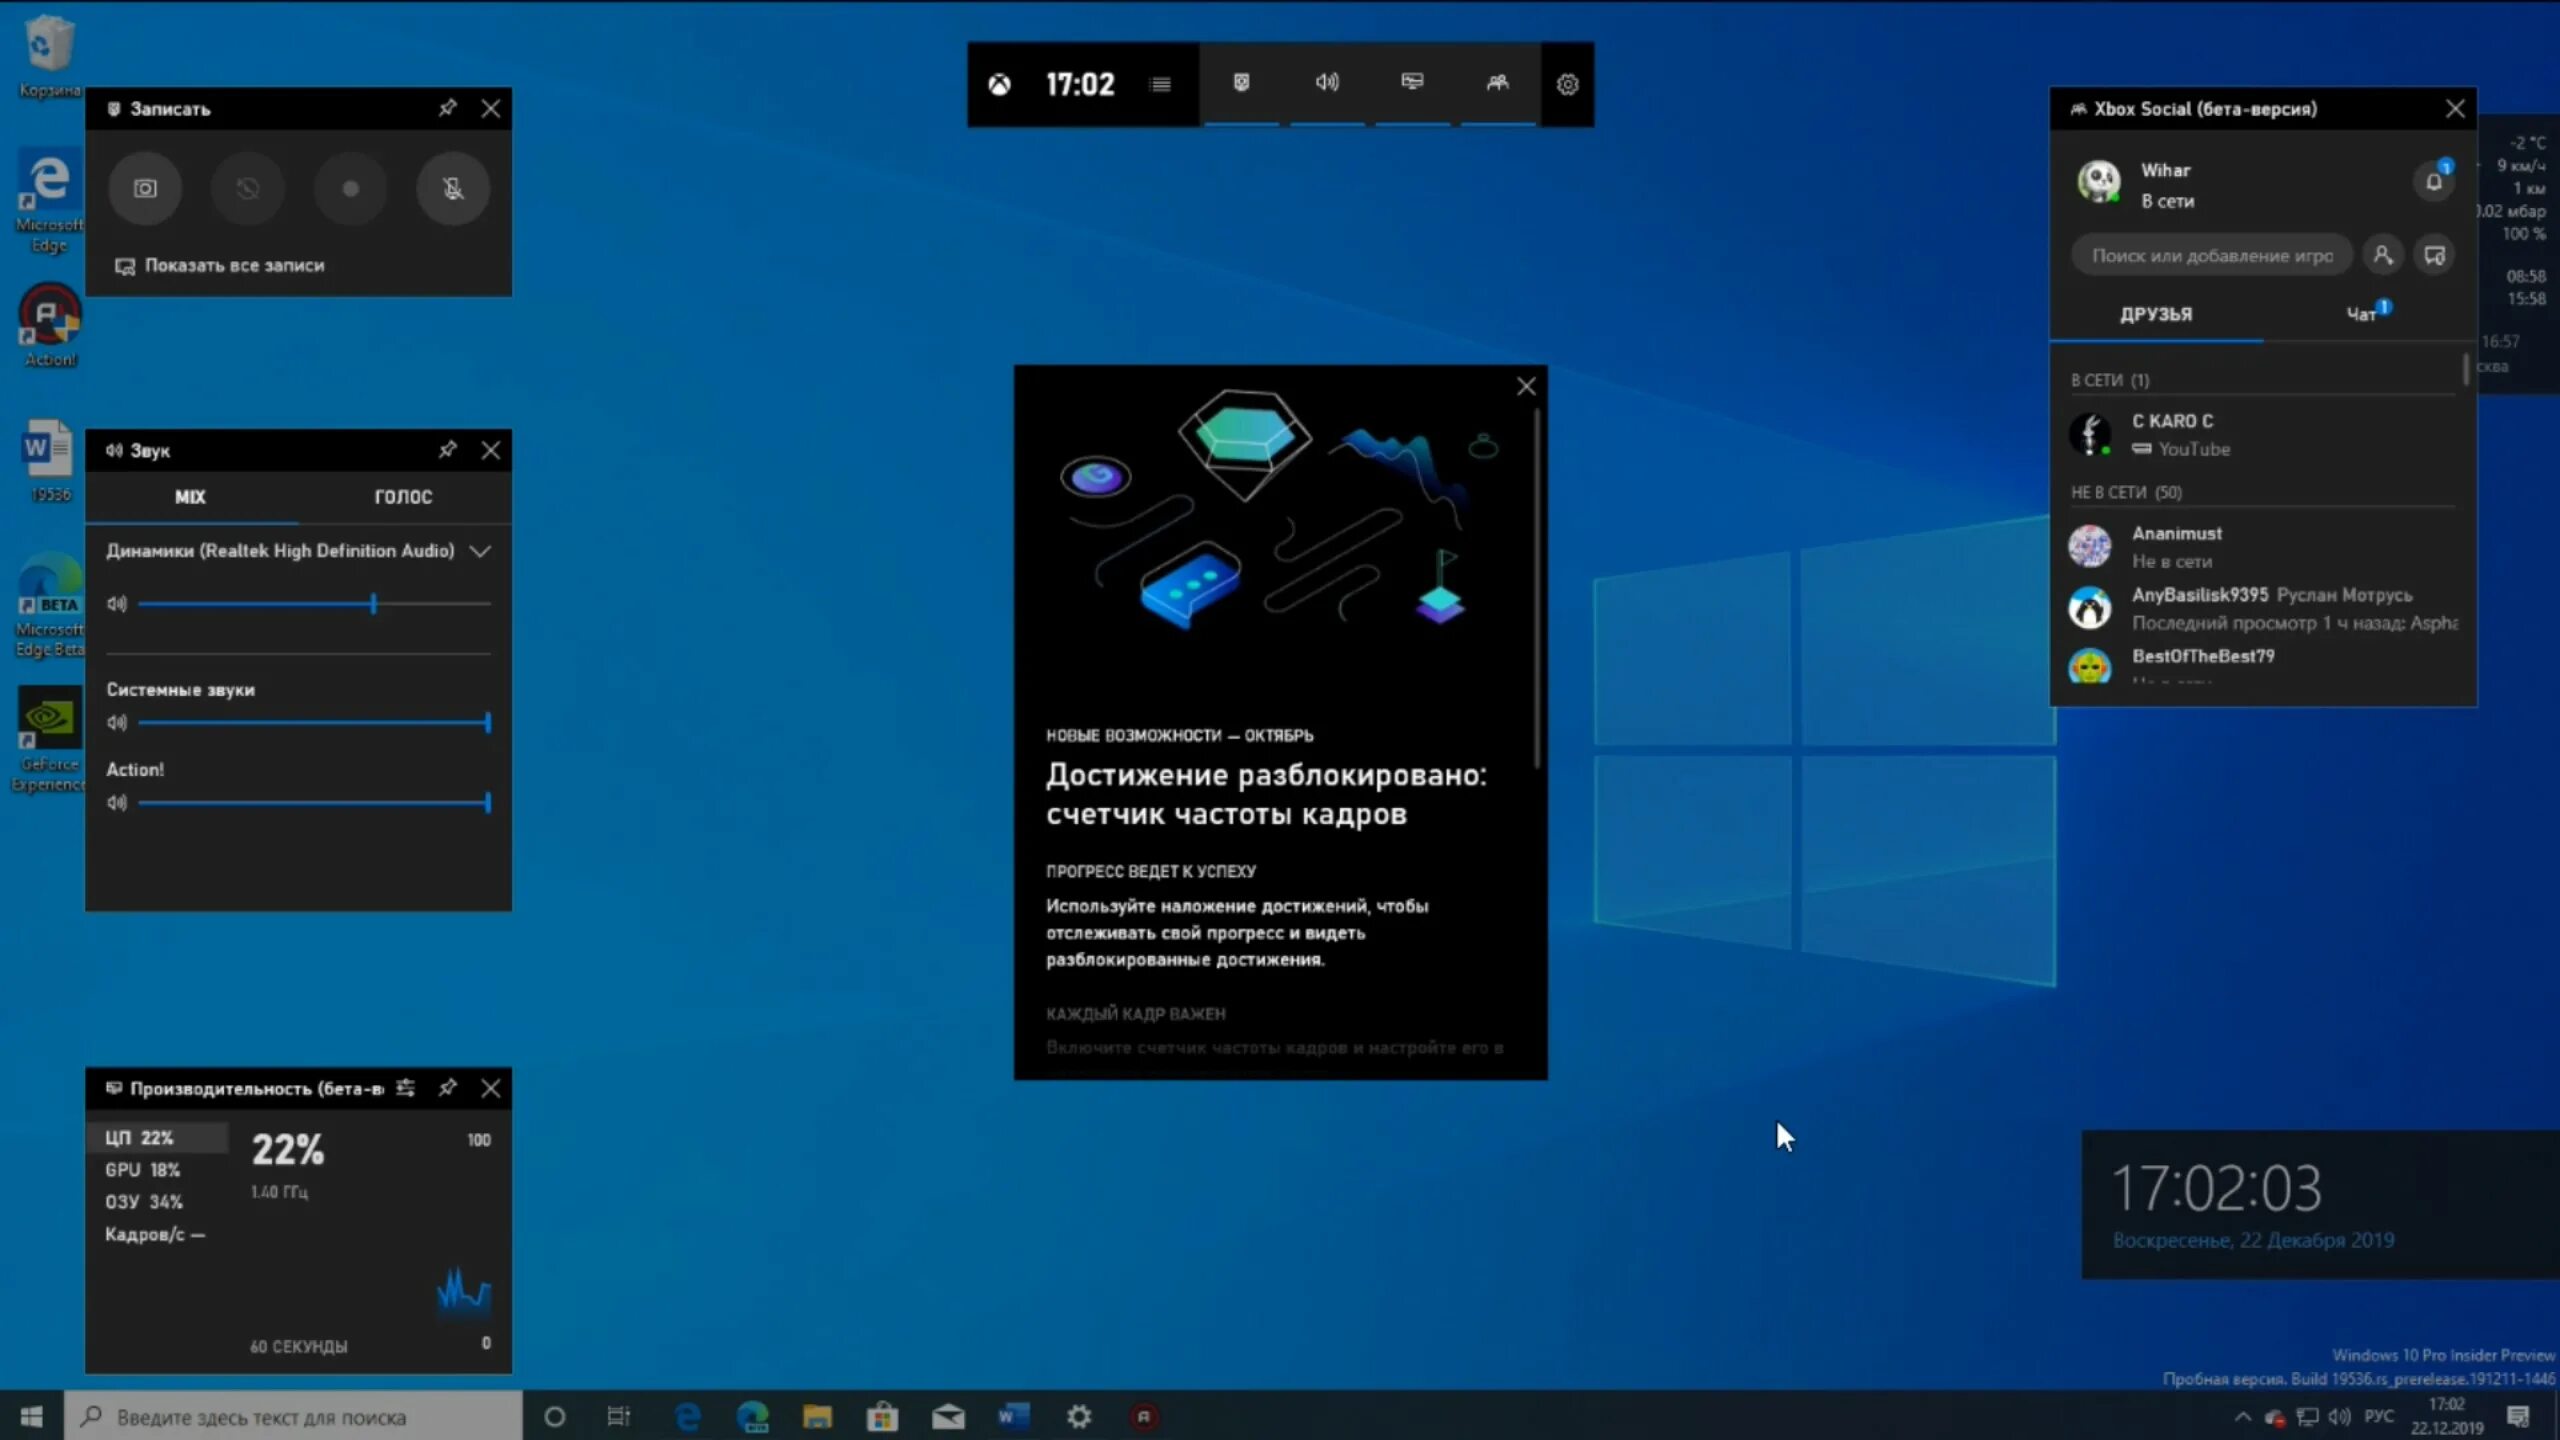Click the taskbar search box
Viewport: 2560px width, 1440px height.
point(293,1416)
